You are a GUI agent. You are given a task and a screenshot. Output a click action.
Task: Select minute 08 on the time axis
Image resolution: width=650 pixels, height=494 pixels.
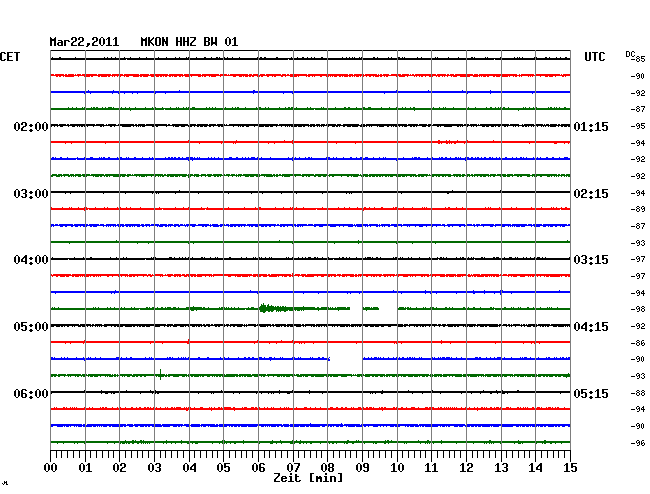click(327, 468)
